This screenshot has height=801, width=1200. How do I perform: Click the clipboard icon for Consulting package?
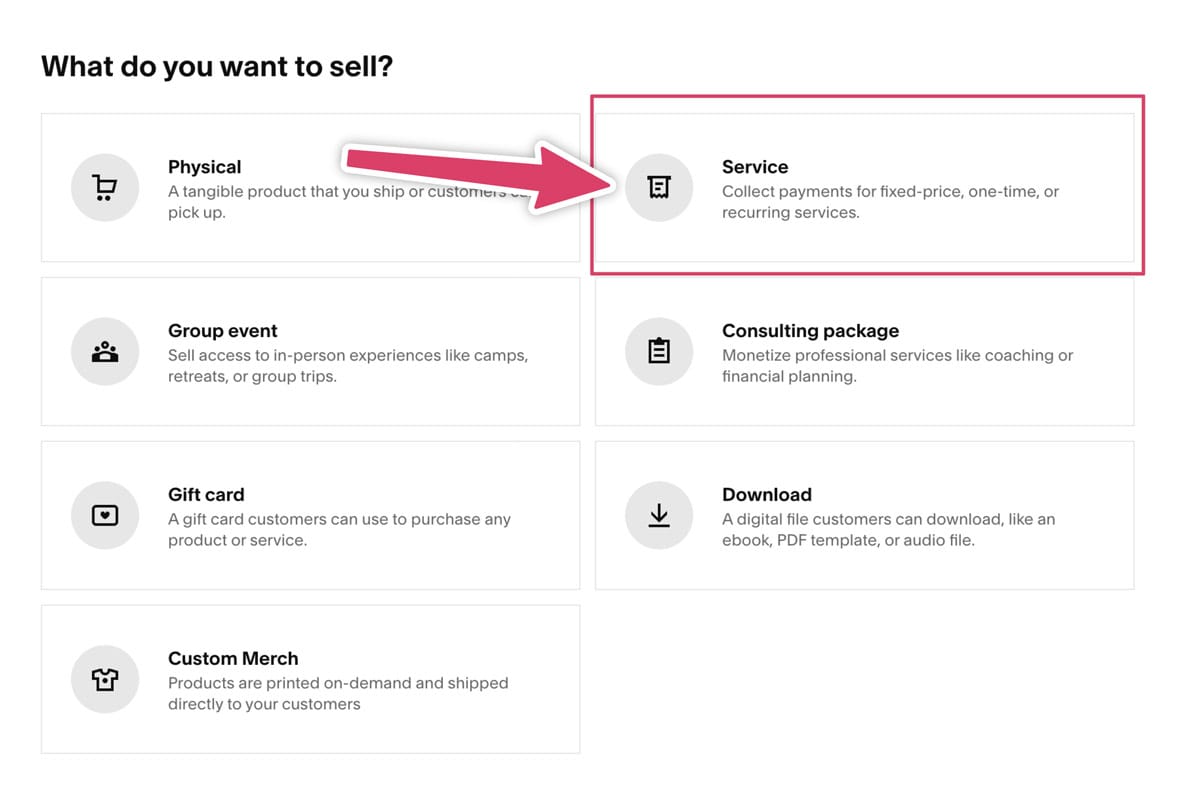point(659,351)
